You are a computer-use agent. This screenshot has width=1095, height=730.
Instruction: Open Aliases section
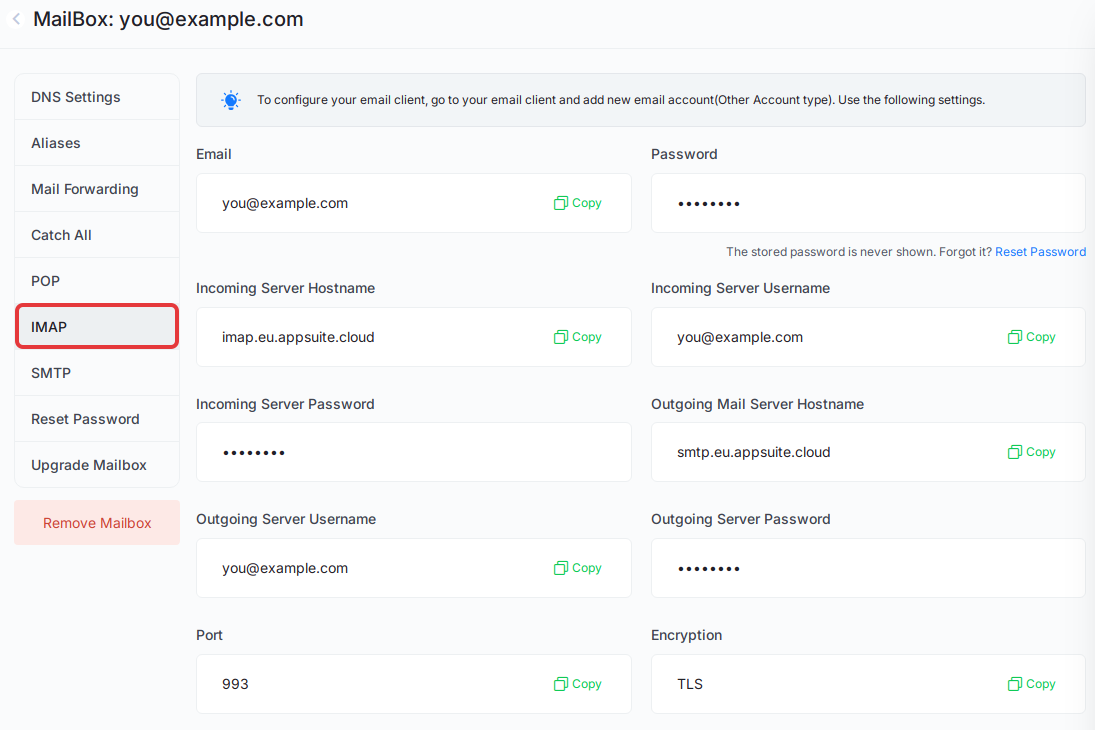(97, 143)
